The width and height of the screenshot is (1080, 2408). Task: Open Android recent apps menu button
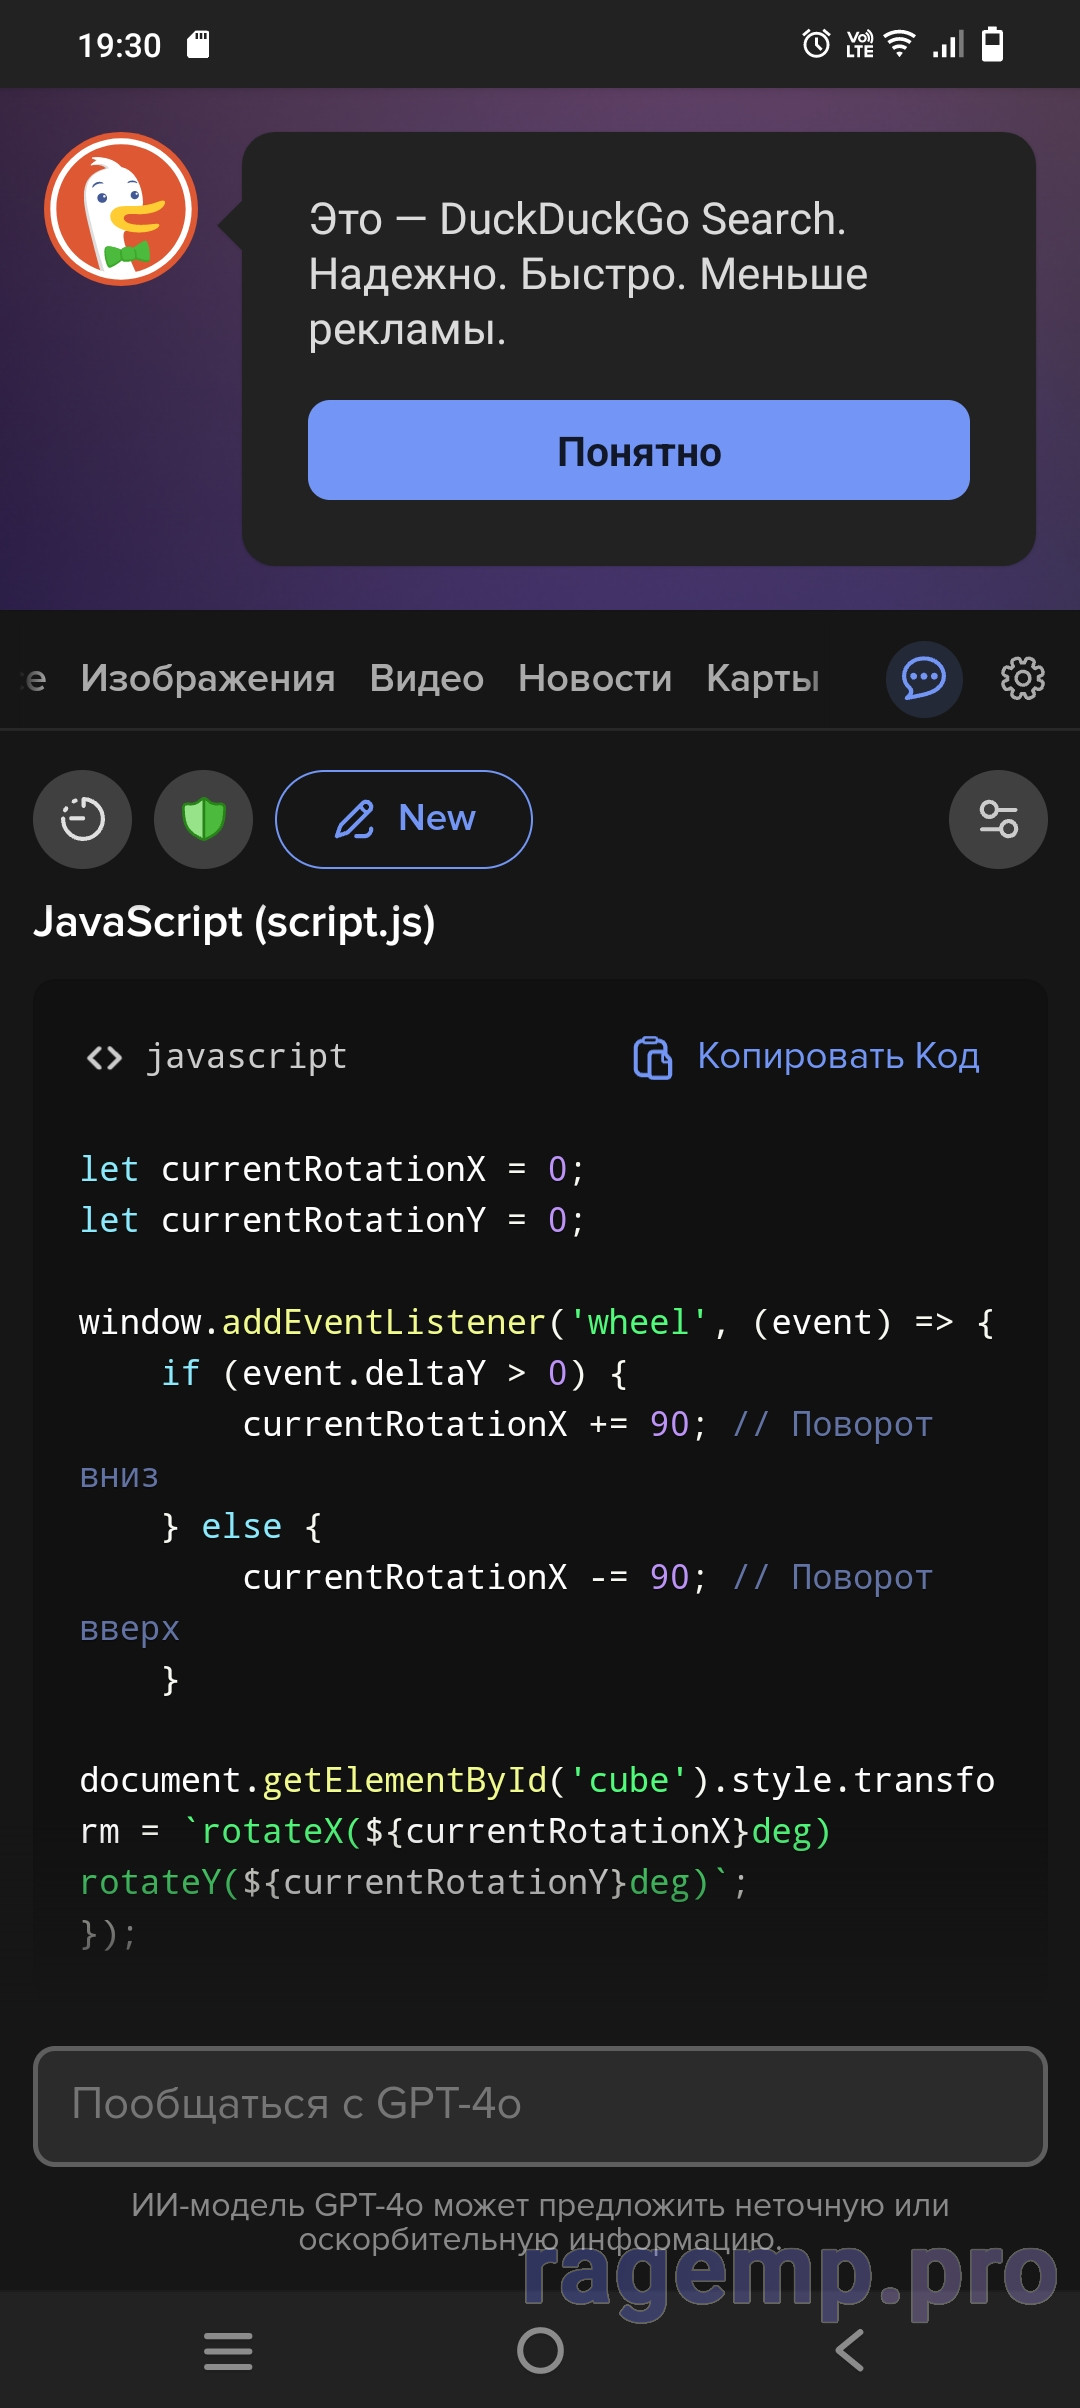(228, 2350)
